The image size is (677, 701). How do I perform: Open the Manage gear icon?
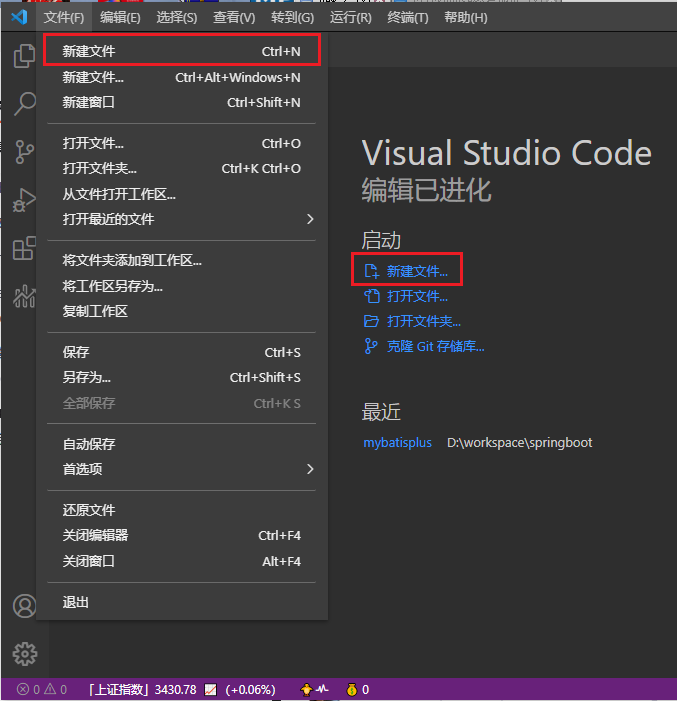[x=24, y=654]
